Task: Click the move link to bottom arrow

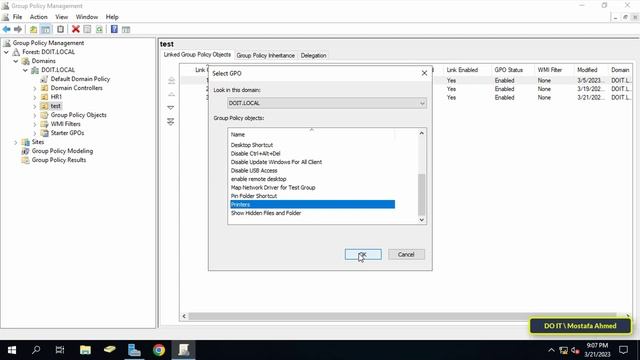Action: point(171,122)
